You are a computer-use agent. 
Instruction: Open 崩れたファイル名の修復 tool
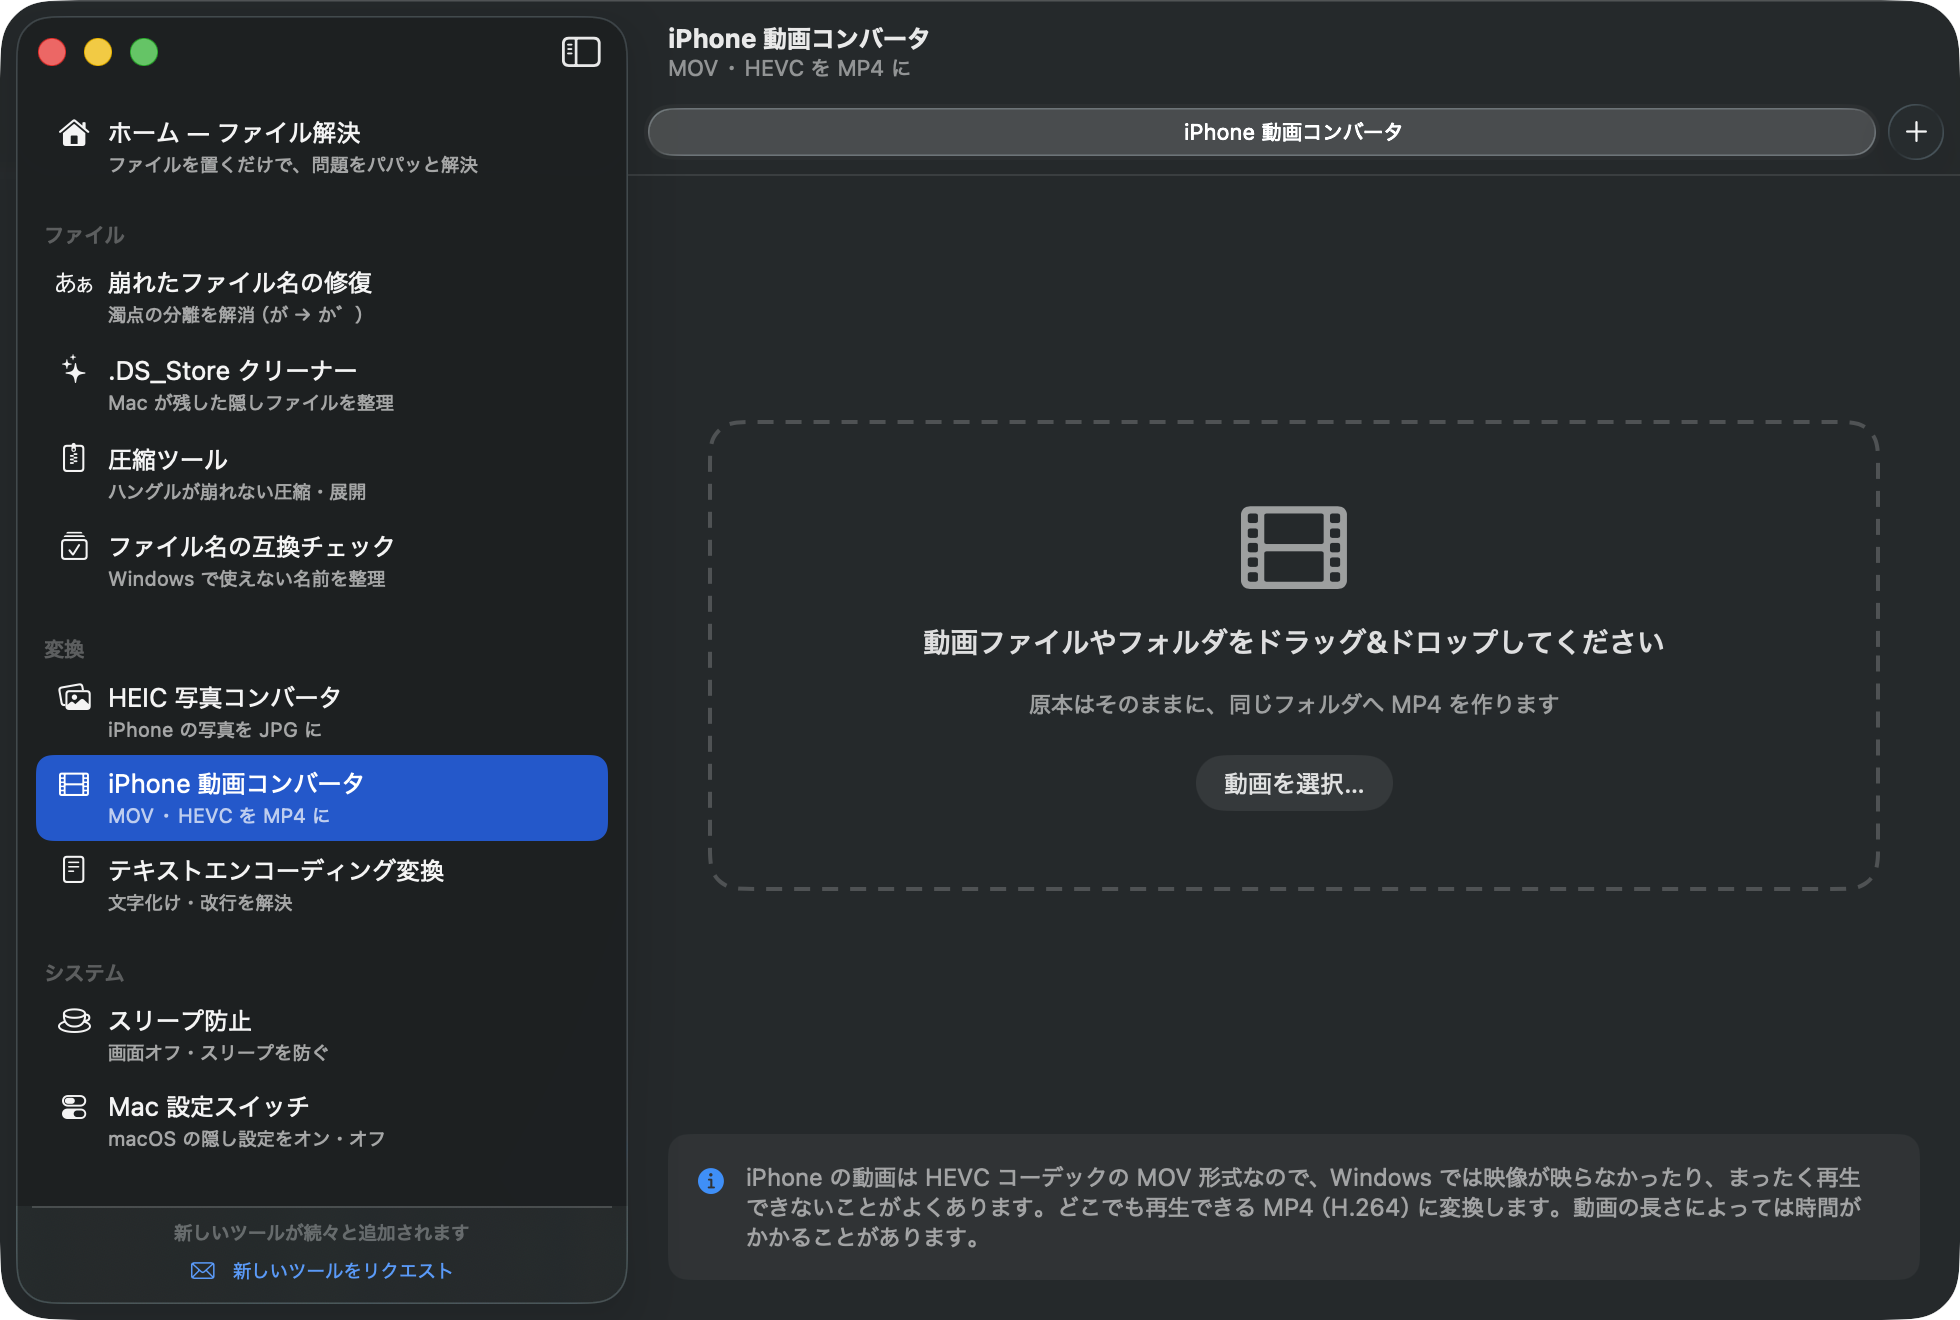point(322,297)
